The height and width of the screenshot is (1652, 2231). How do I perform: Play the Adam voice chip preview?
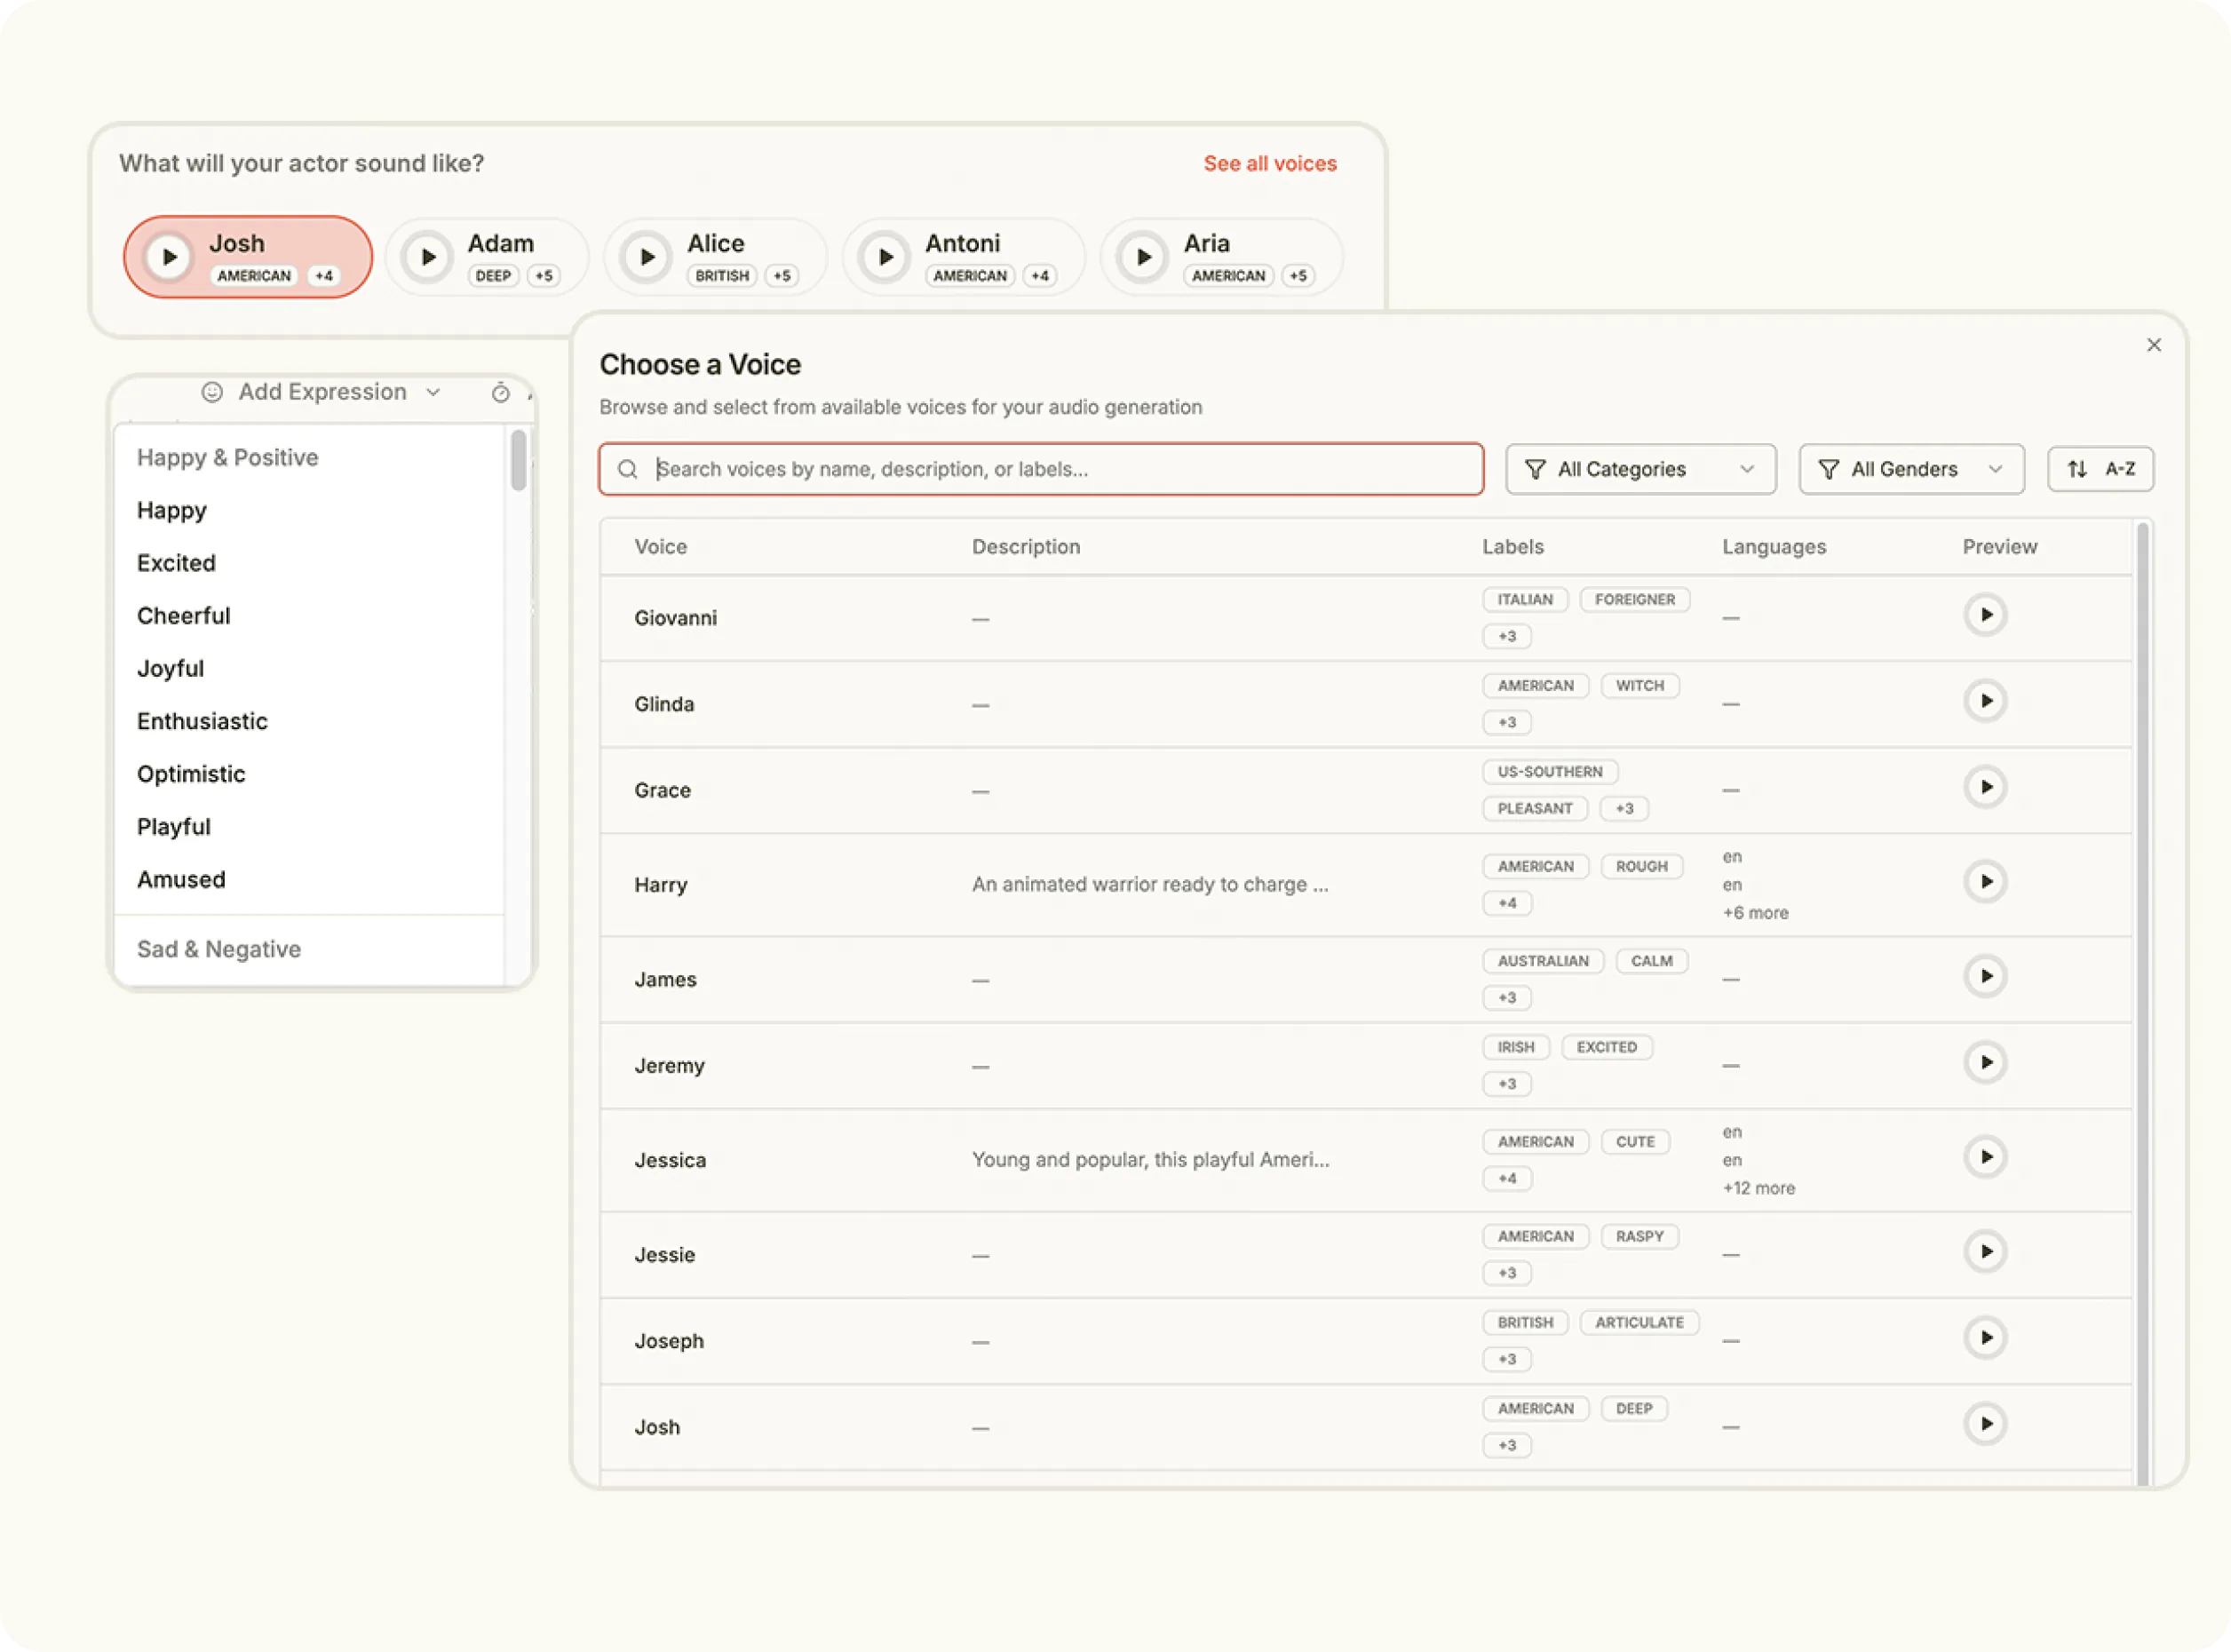pyautogui.click(x=428, y=257)
